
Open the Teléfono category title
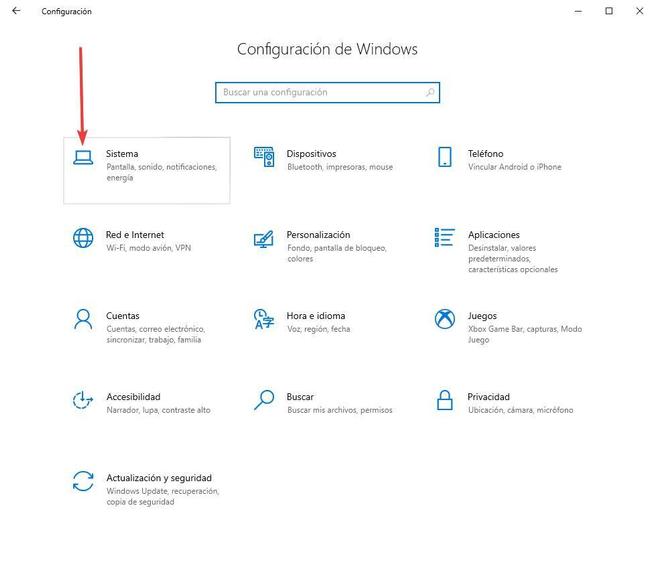[485, 154]
